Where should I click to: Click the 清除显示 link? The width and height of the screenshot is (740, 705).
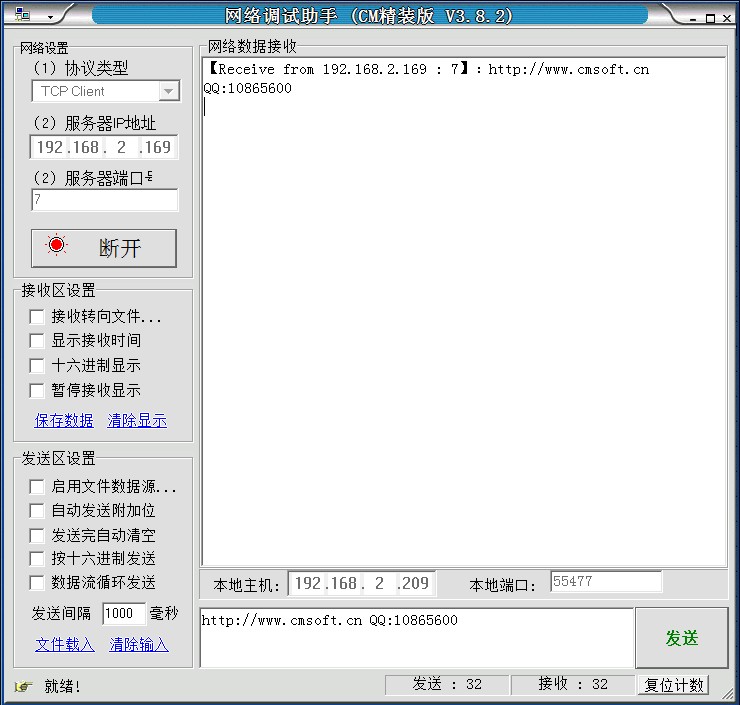[x=137, y=420]
